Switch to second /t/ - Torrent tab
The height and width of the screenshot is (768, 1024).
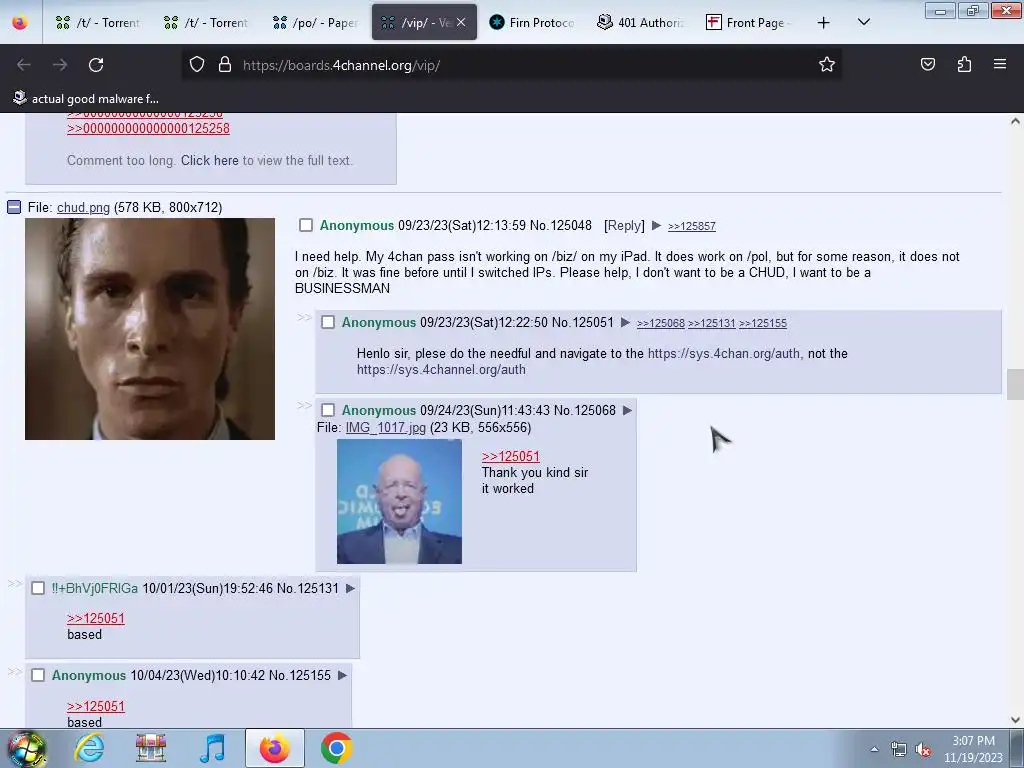click(206, 23)
